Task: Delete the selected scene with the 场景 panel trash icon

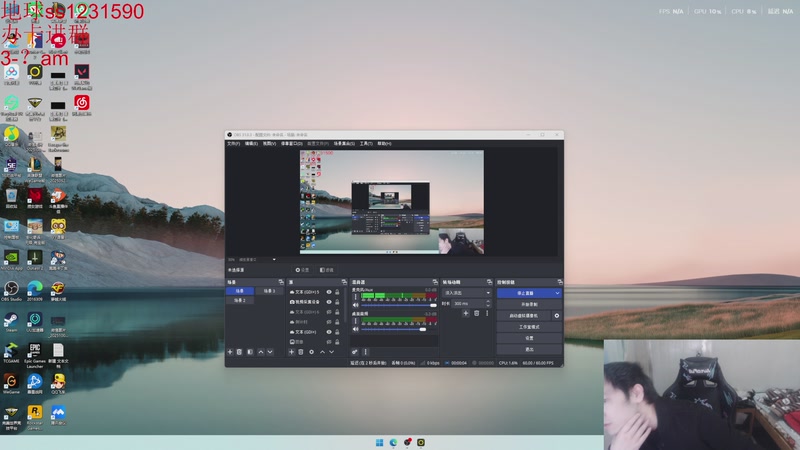Action: click(x=239, y=352)
